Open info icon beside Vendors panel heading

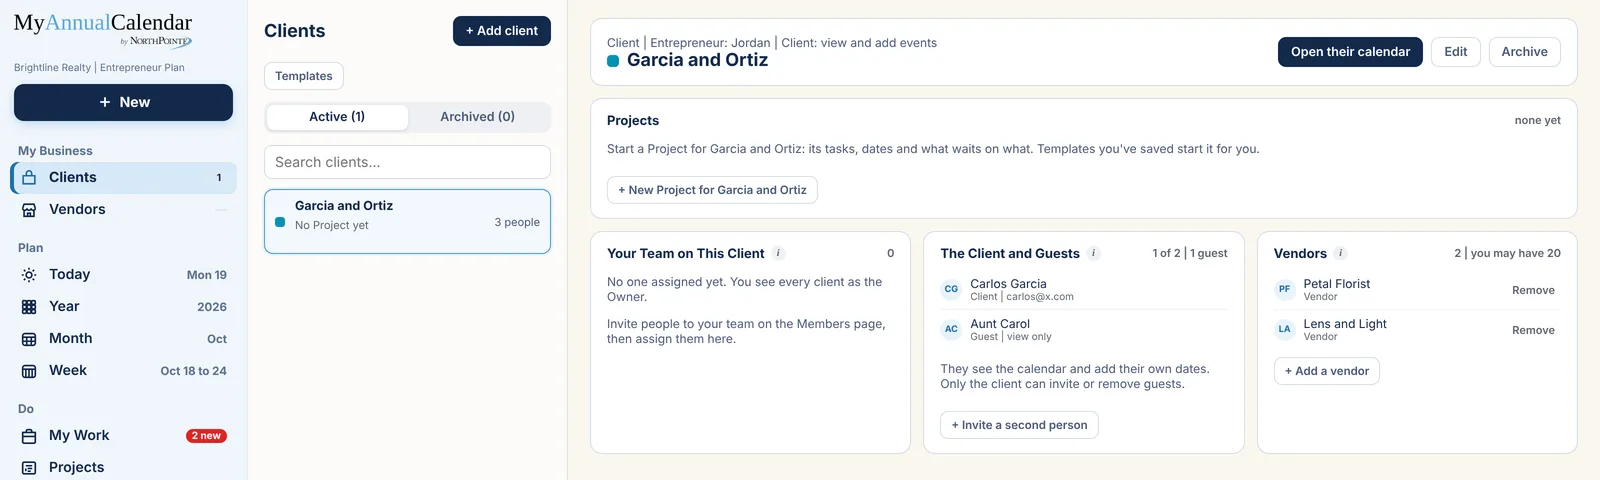[x=1341, y=254]
